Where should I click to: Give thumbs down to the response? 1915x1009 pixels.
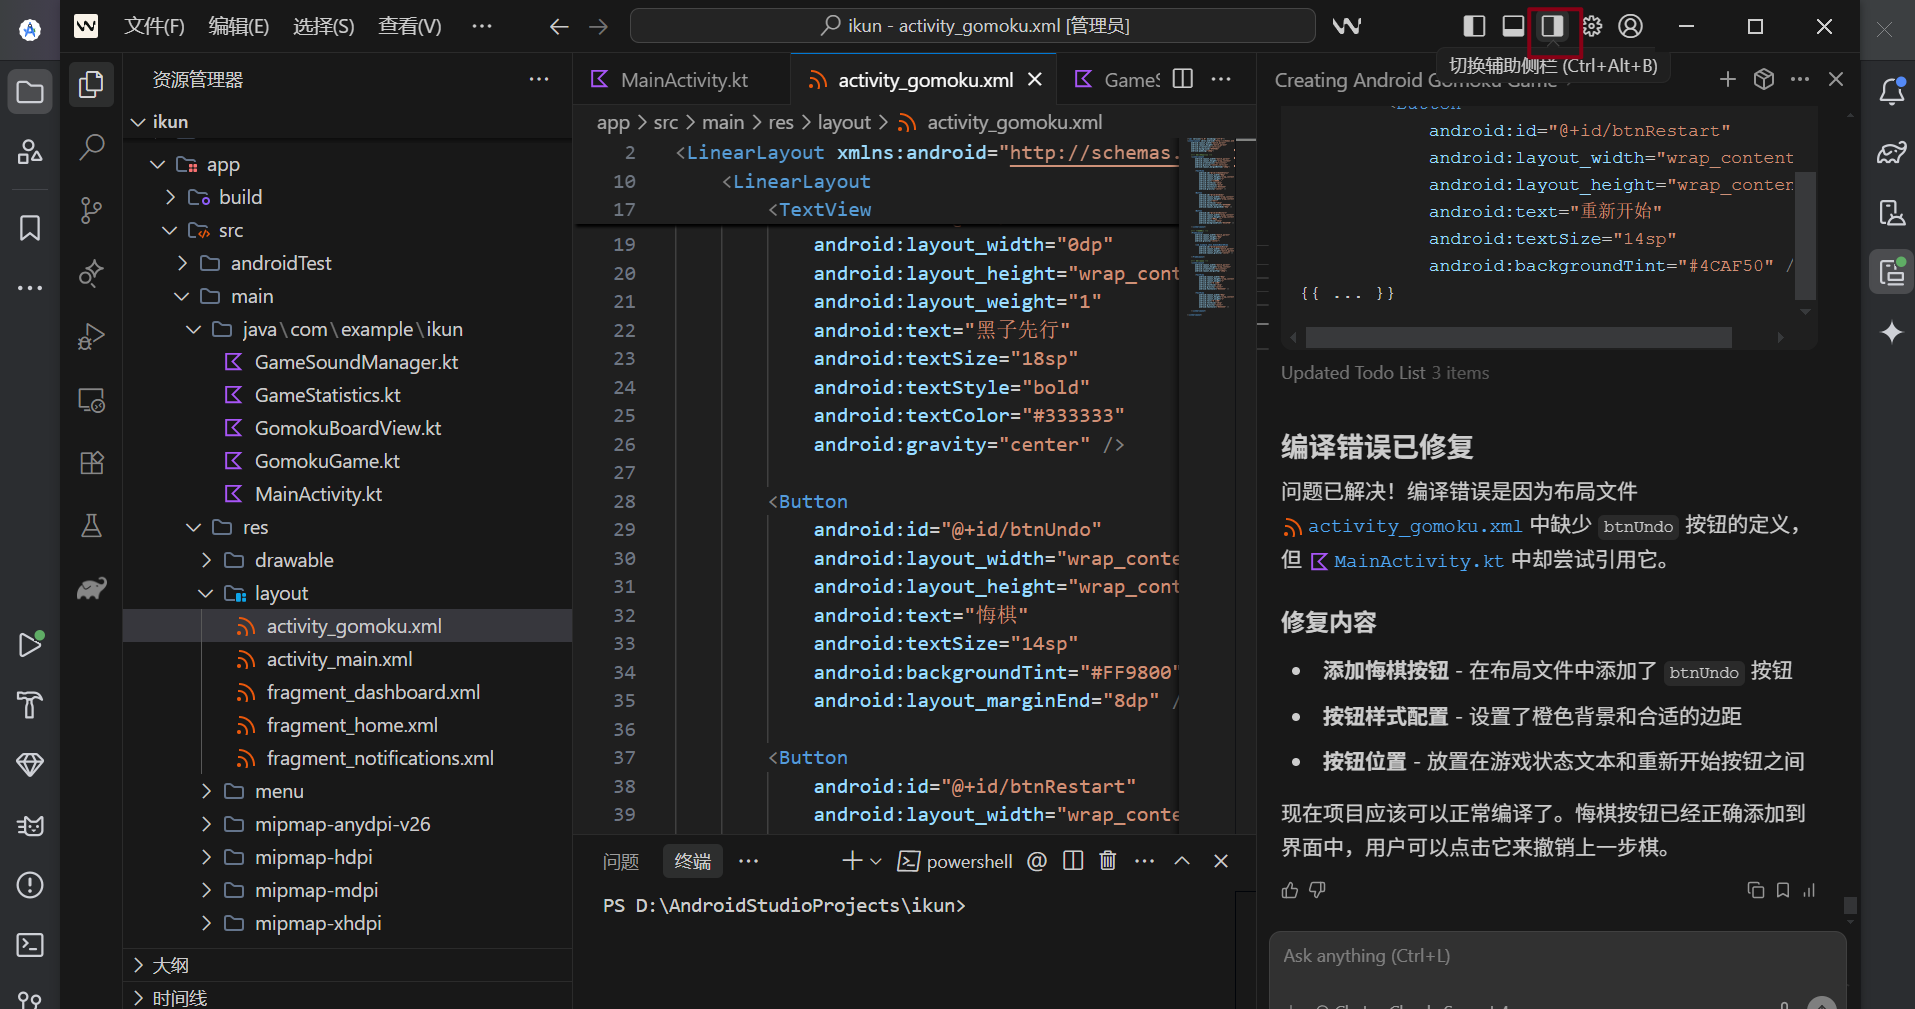pyautogui.click(x=1317, y=890)
